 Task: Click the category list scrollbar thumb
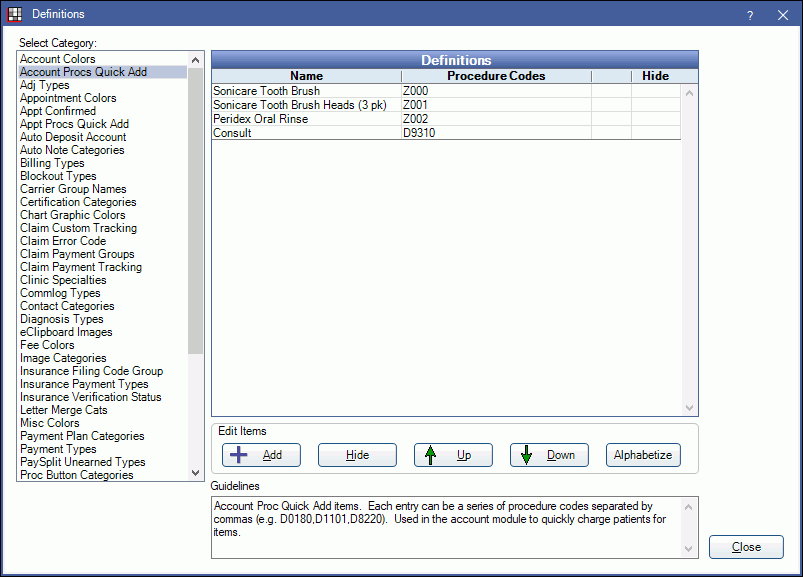coord(195,210)
